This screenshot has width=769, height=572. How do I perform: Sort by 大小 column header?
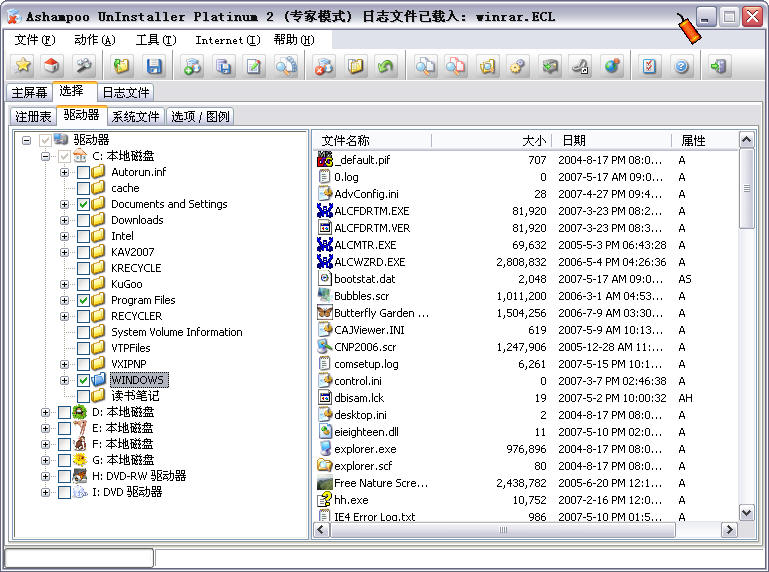point(491,141)
